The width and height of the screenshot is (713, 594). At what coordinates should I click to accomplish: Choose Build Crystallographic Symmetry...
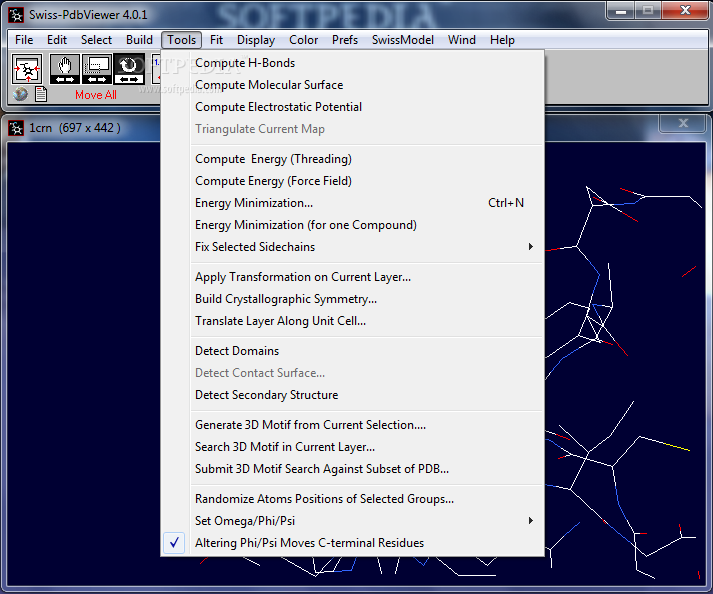pyautogui.click(x=352, y=299)
